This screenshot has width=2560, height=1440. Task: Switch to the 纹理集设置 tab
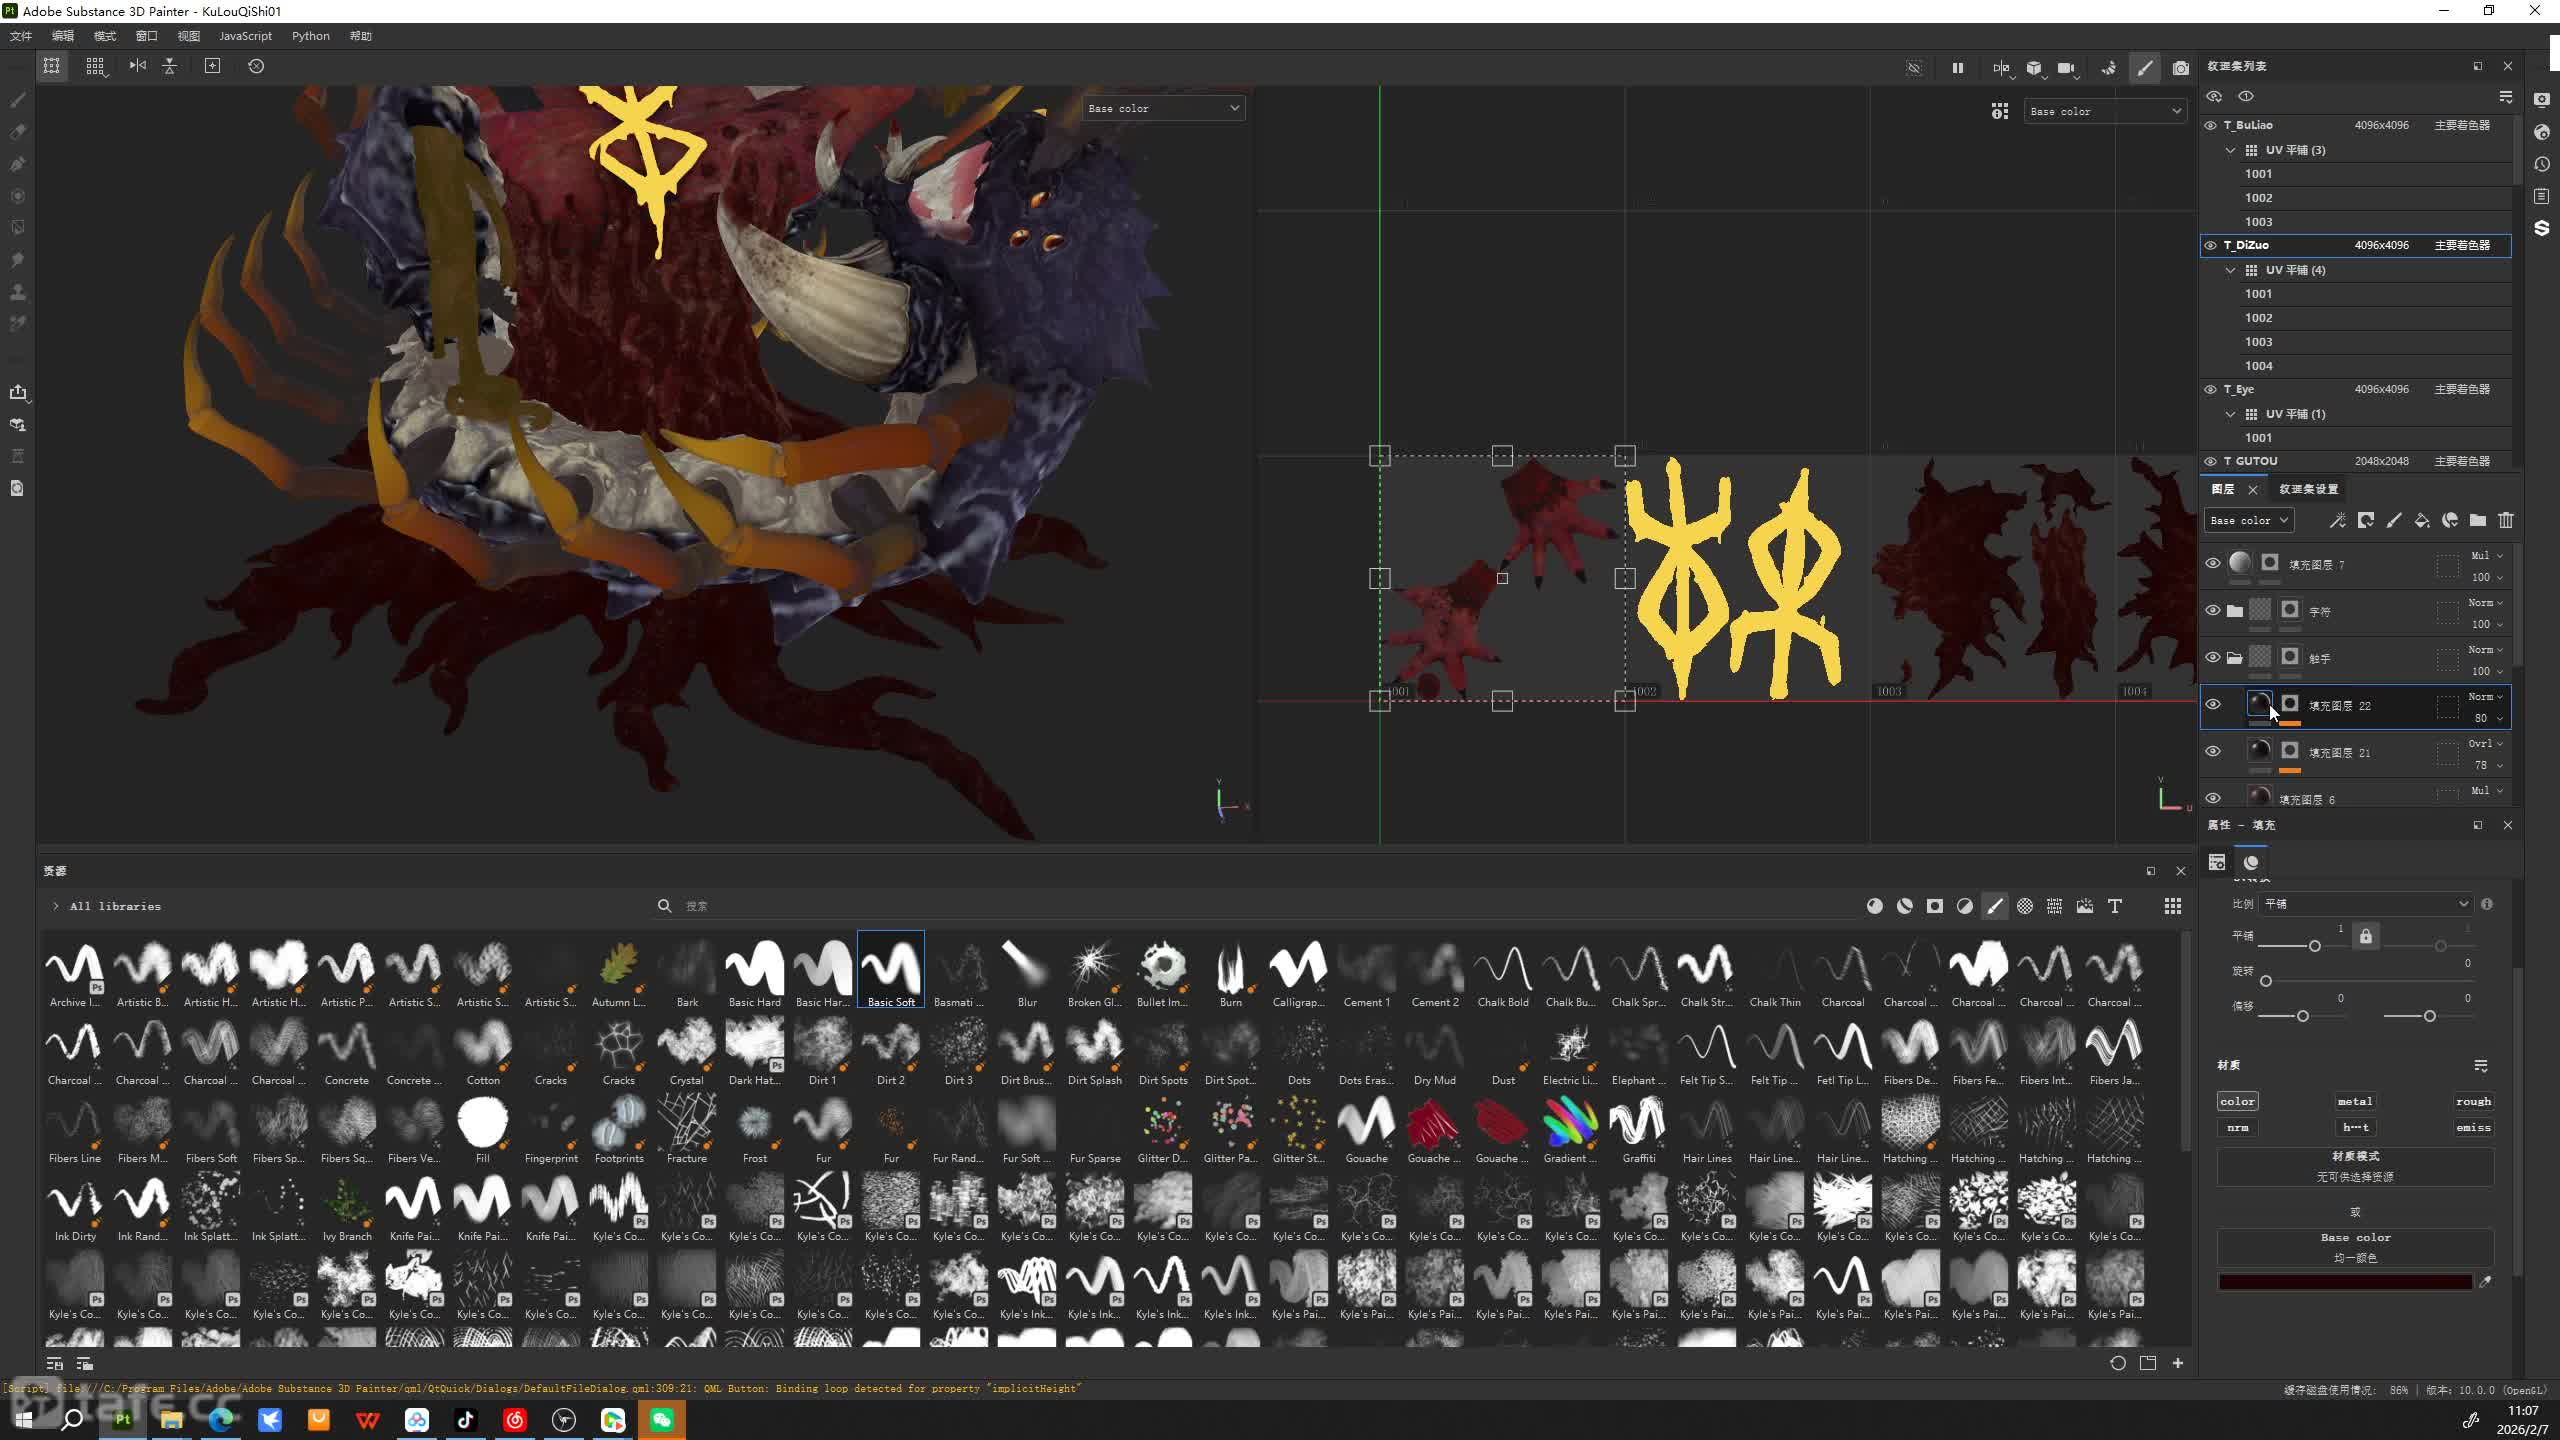point(2308,489)
